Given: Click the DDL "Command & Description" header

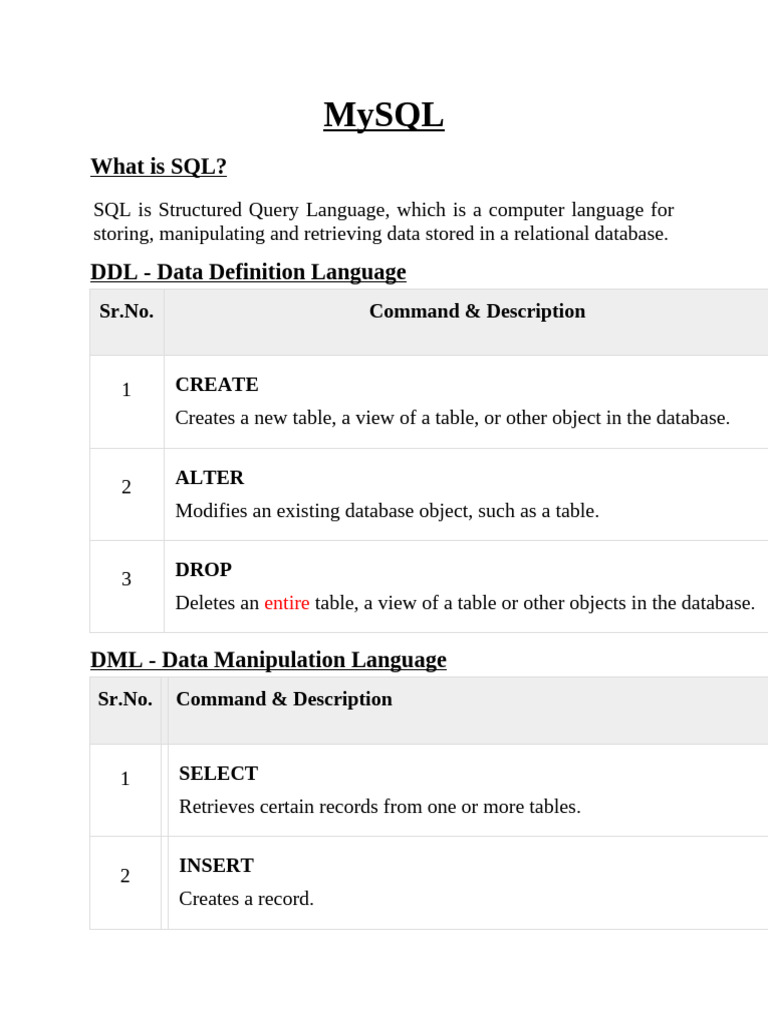Looking at the screenshot, I should click(x=477, y=311).
